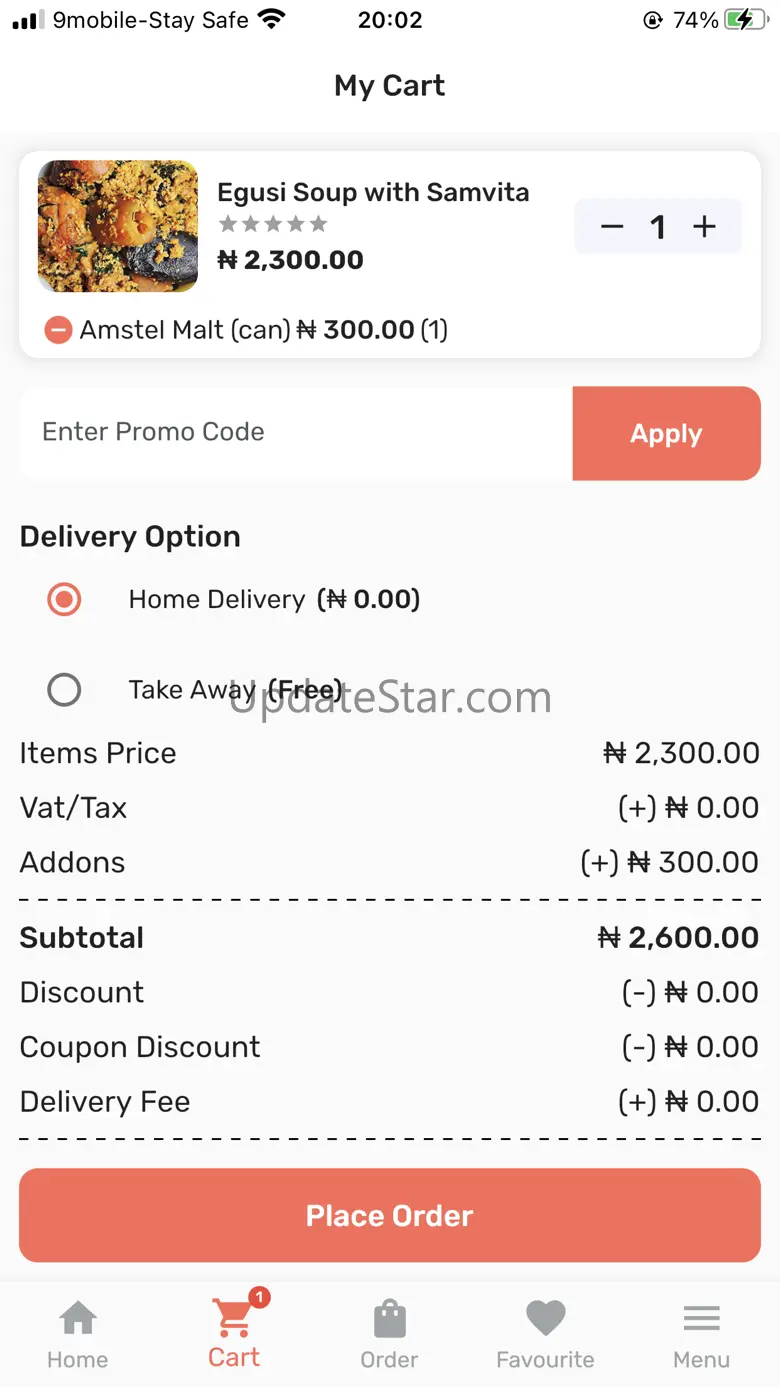Increase Egusi Soup quantity with plus
Viewport: 780px width, 1387px height.
pyautogui.click(x=704, y=227)
